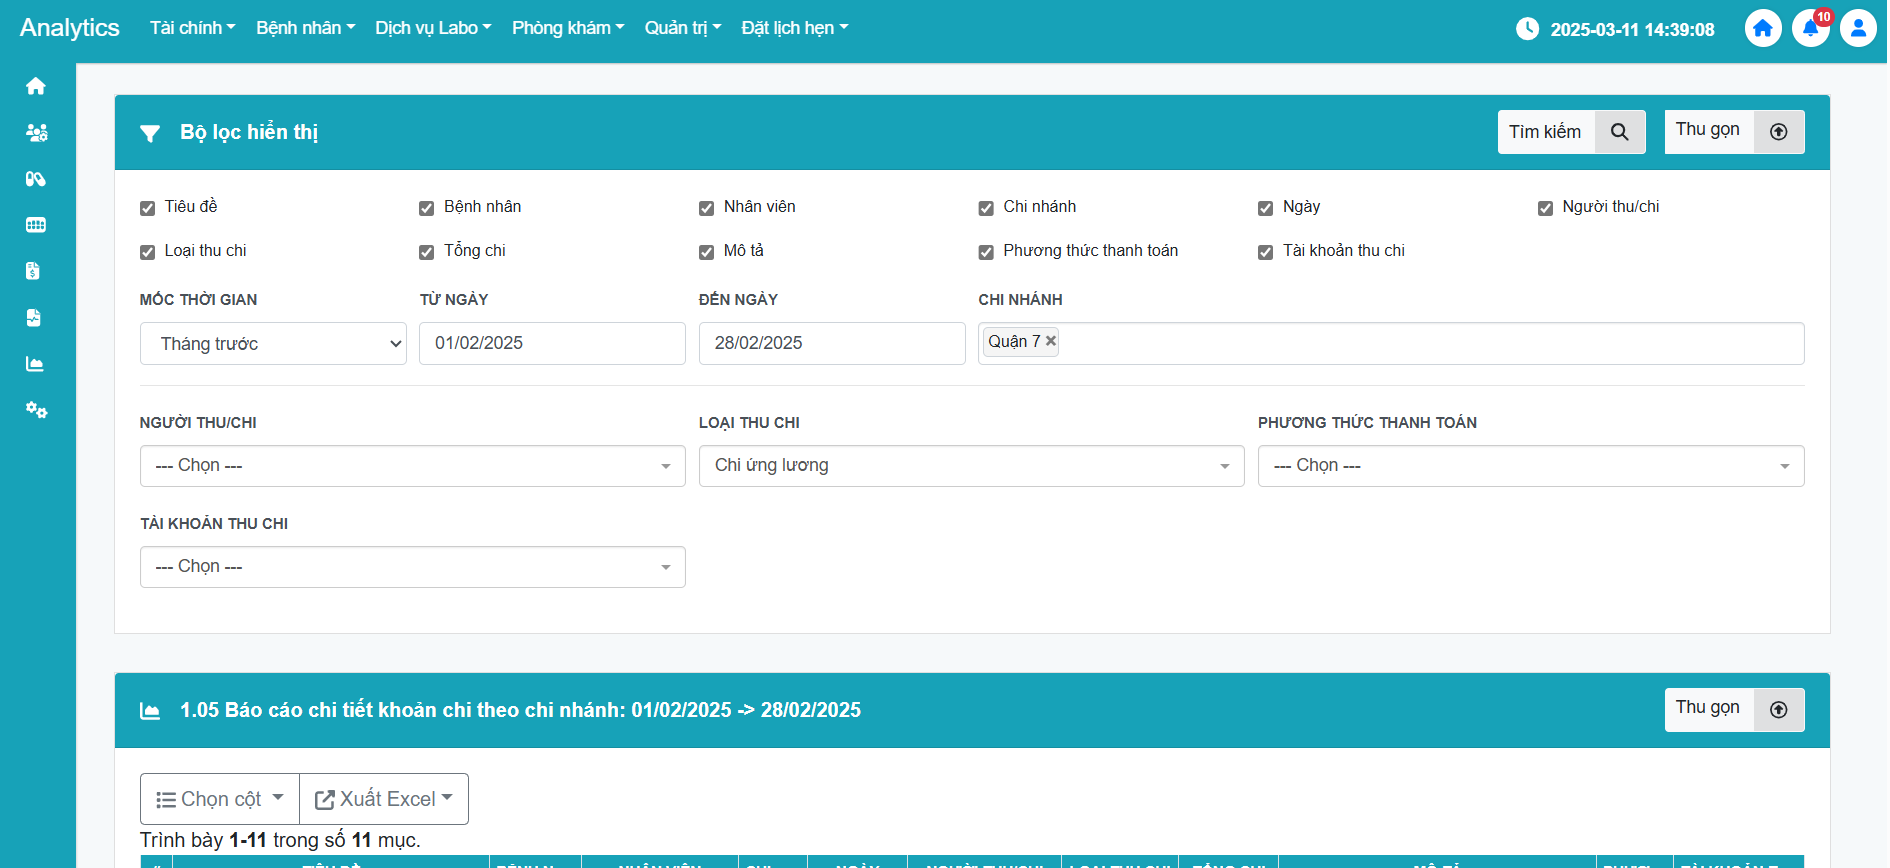Open the invoice dollar icon in sidebar
The width and height of the screenshot is (1890, 868).
coord(34,271)
